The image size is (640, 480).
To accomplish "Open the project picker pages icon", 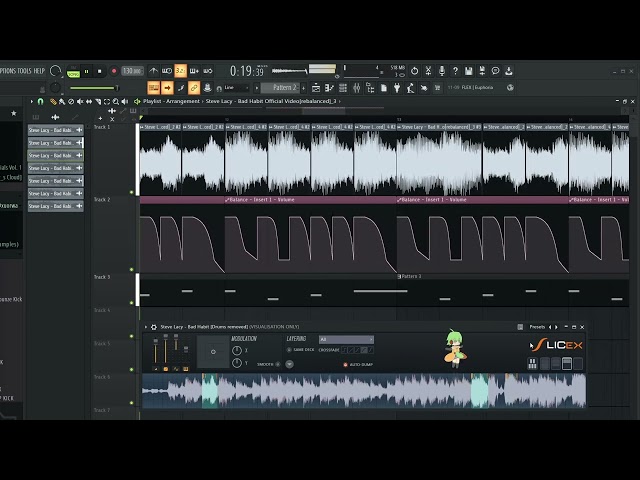I will click(x=384, y=88).
